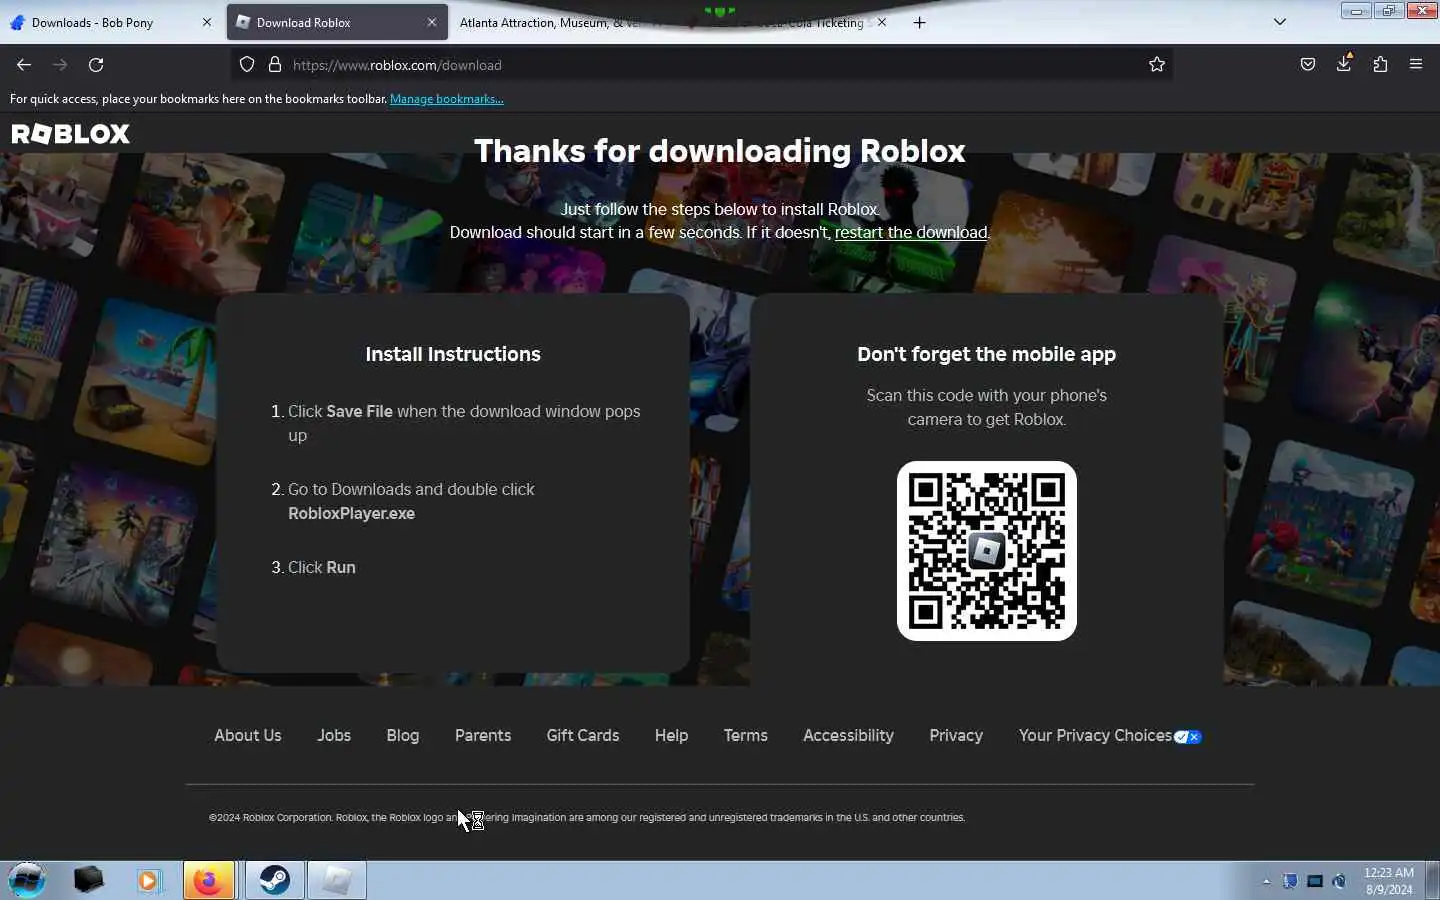Open the Accessibility footer link

point(848,735)
